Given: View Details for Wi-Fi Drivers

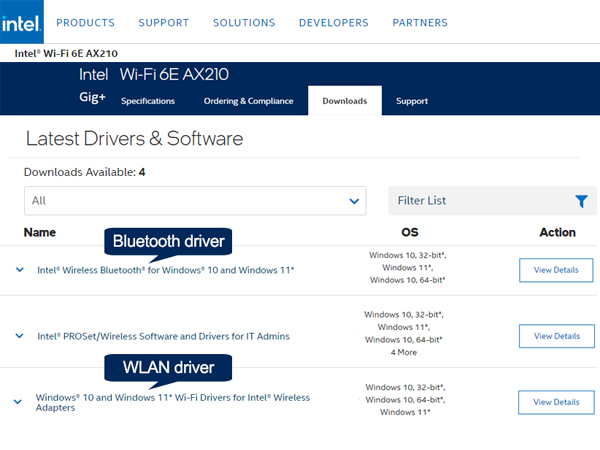Looking at the screenshot, I should click(x=556, y=402).
